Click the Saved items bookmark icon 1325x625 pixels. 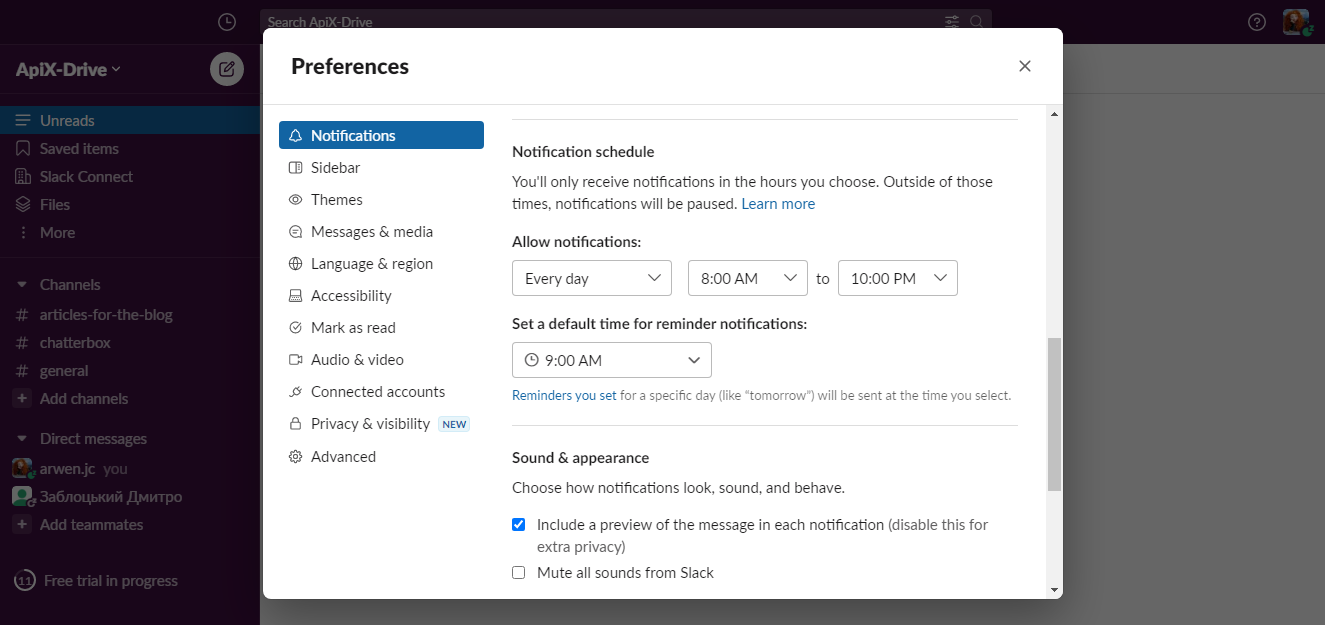tap(22, 148)
